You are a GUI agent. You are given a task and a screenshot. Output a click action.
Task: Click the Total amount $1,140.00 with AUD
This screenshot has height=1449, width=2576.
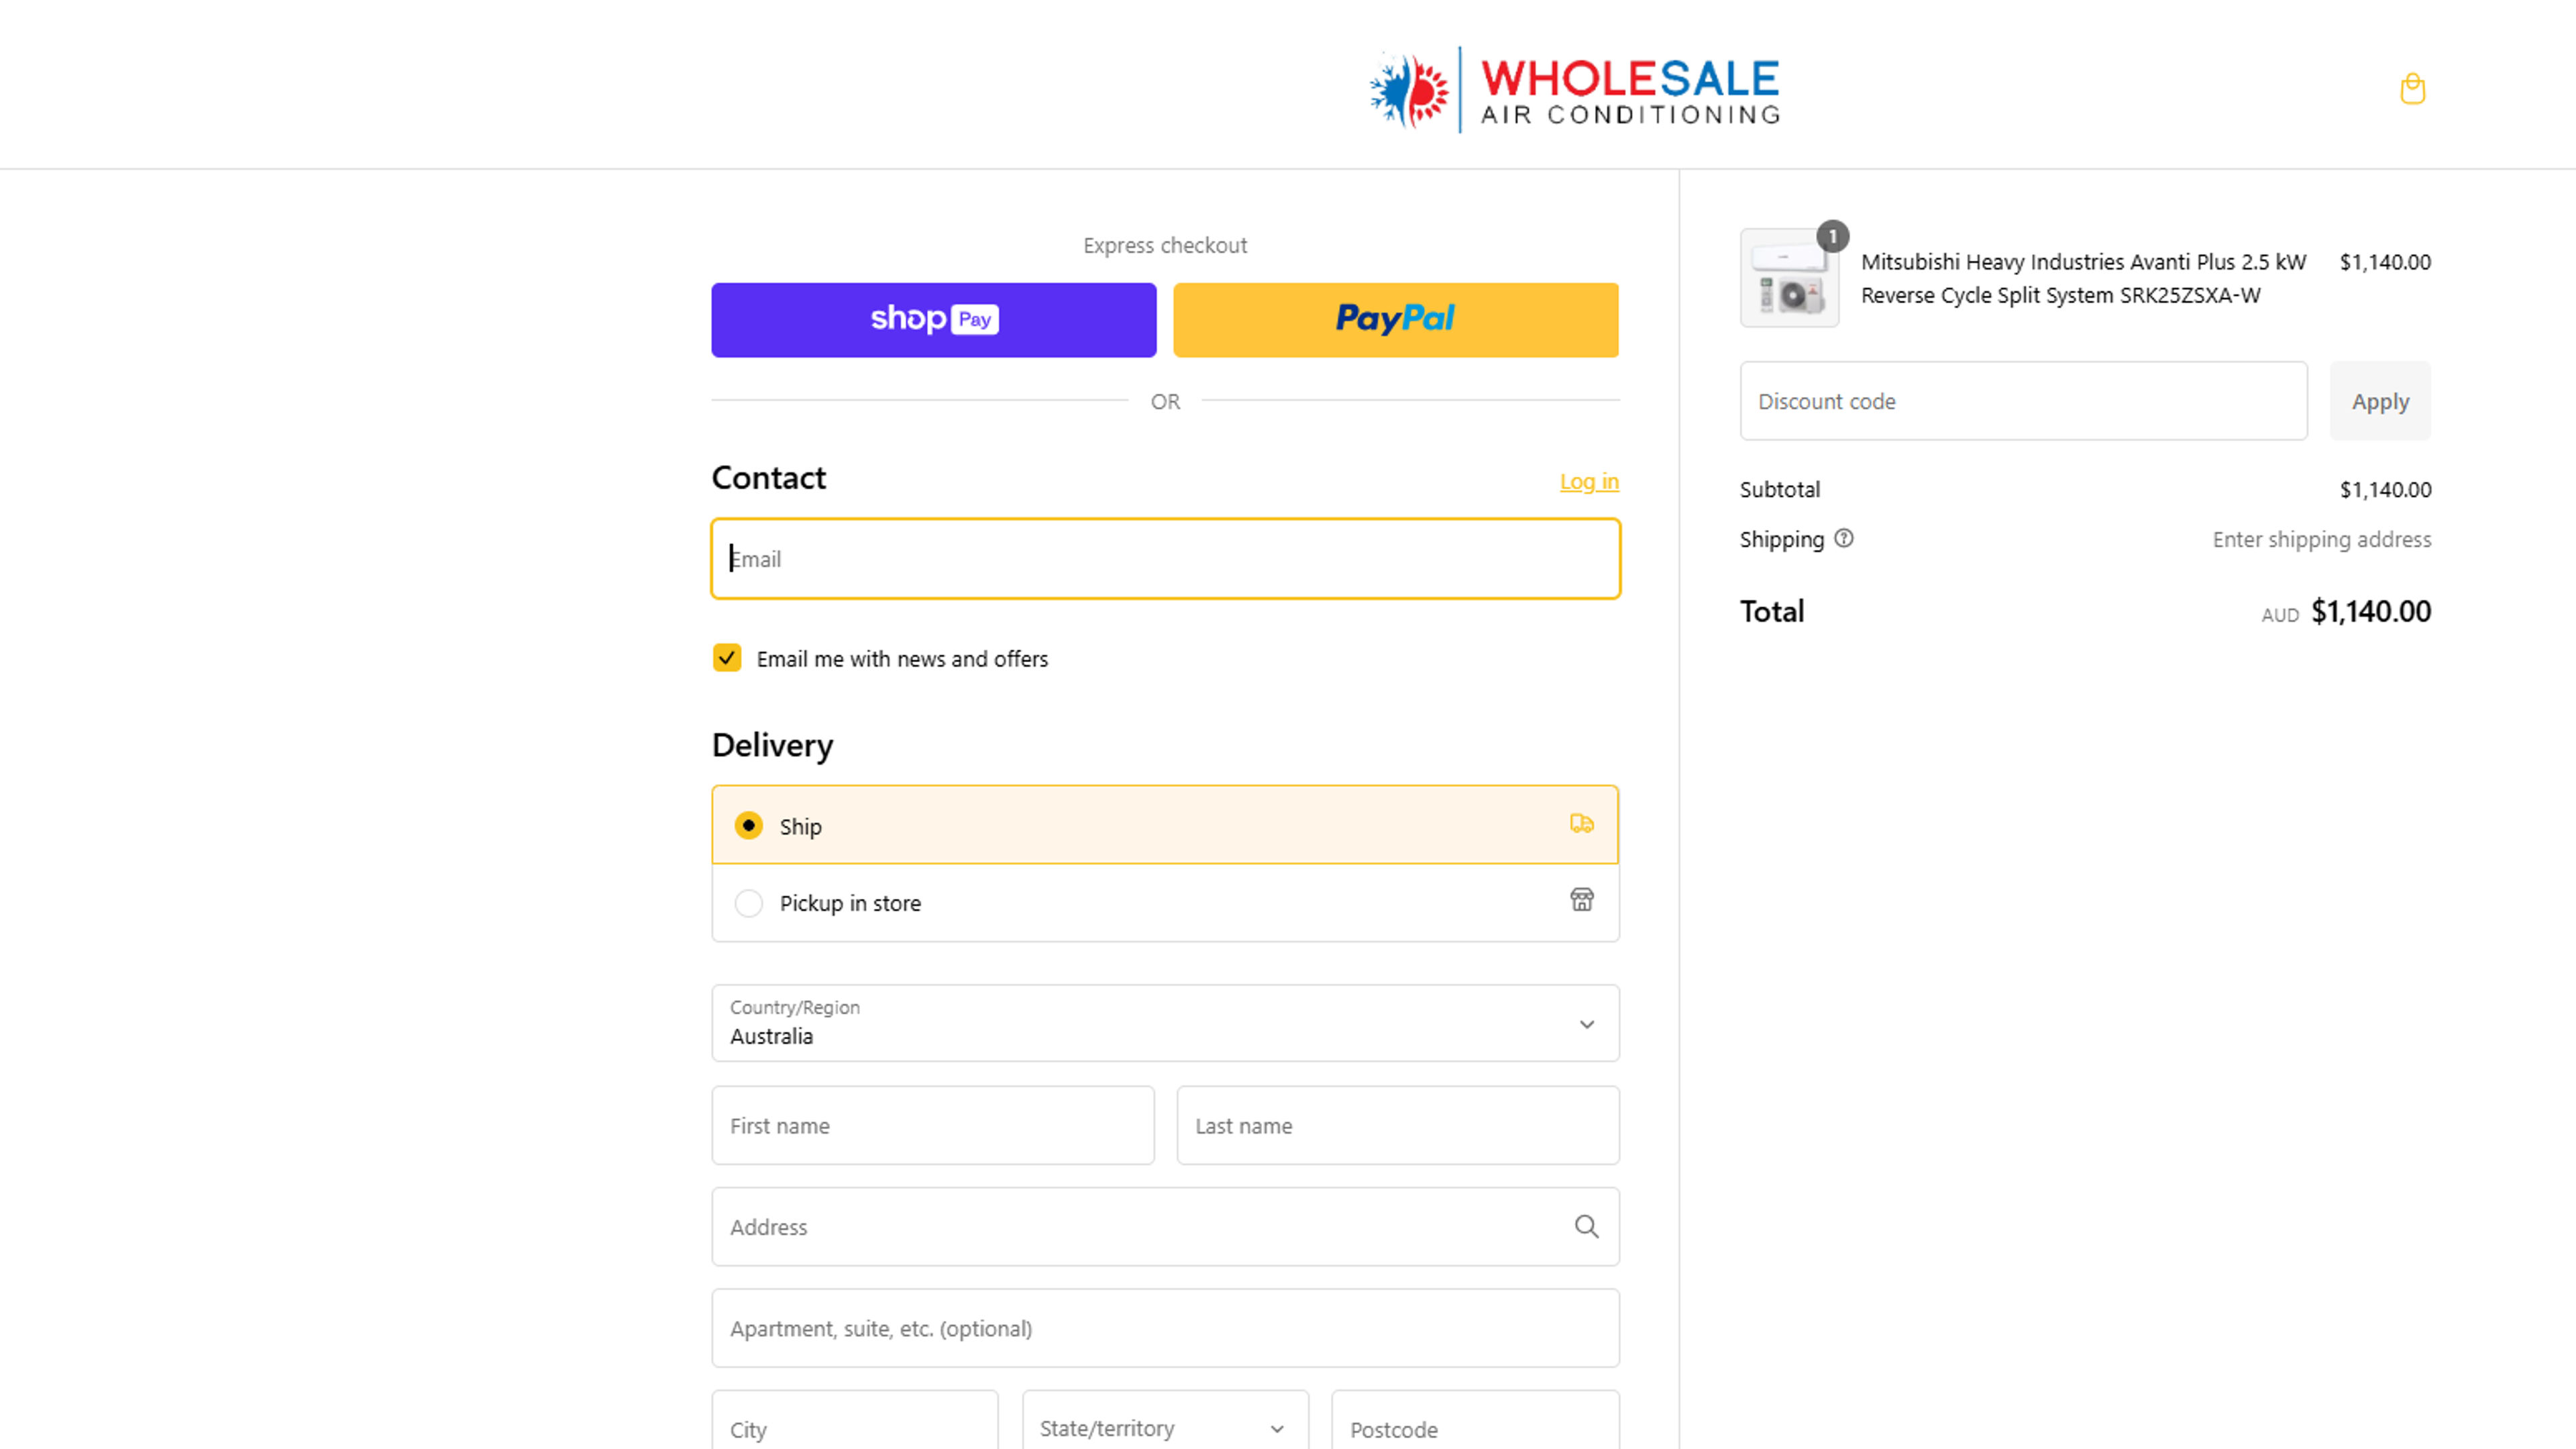click(2346, 611)
